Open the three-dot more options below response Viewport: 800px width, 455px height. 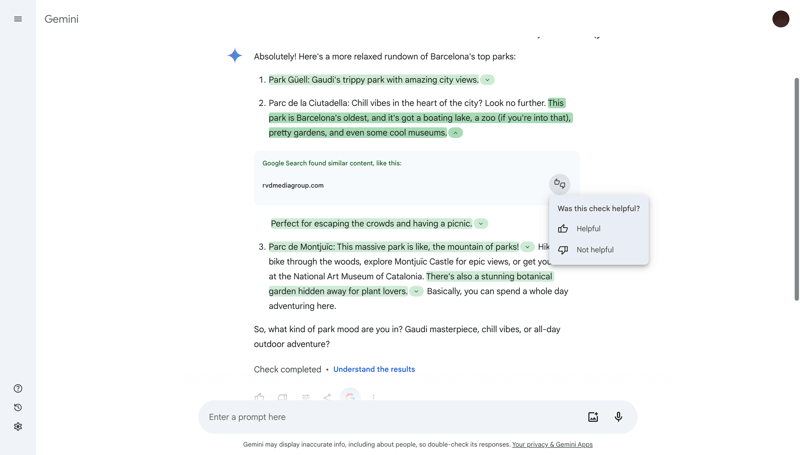(373, 397)
